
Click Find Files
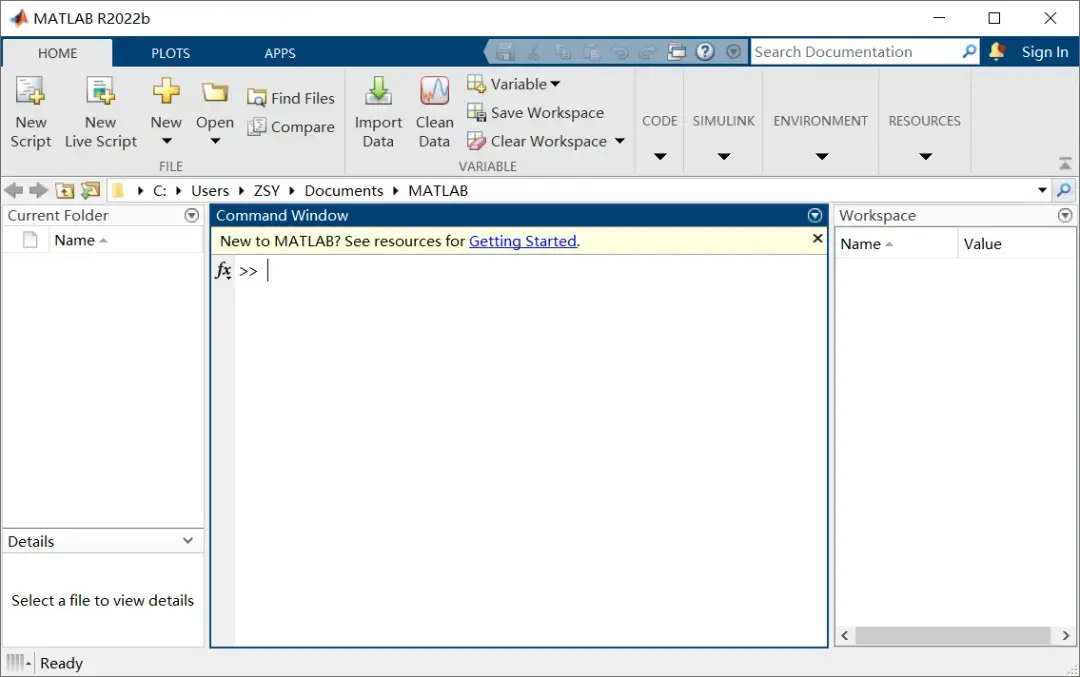291,98
